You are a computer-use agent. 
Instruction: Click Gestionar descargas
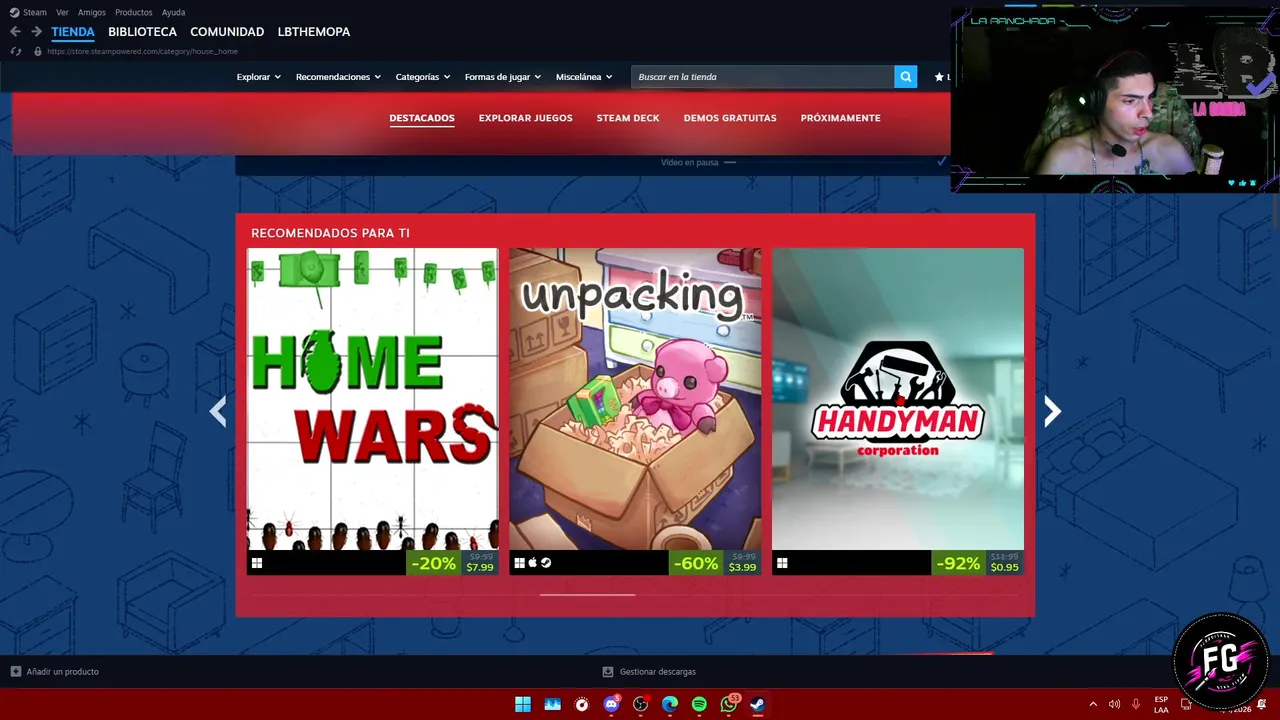(658, 672)
